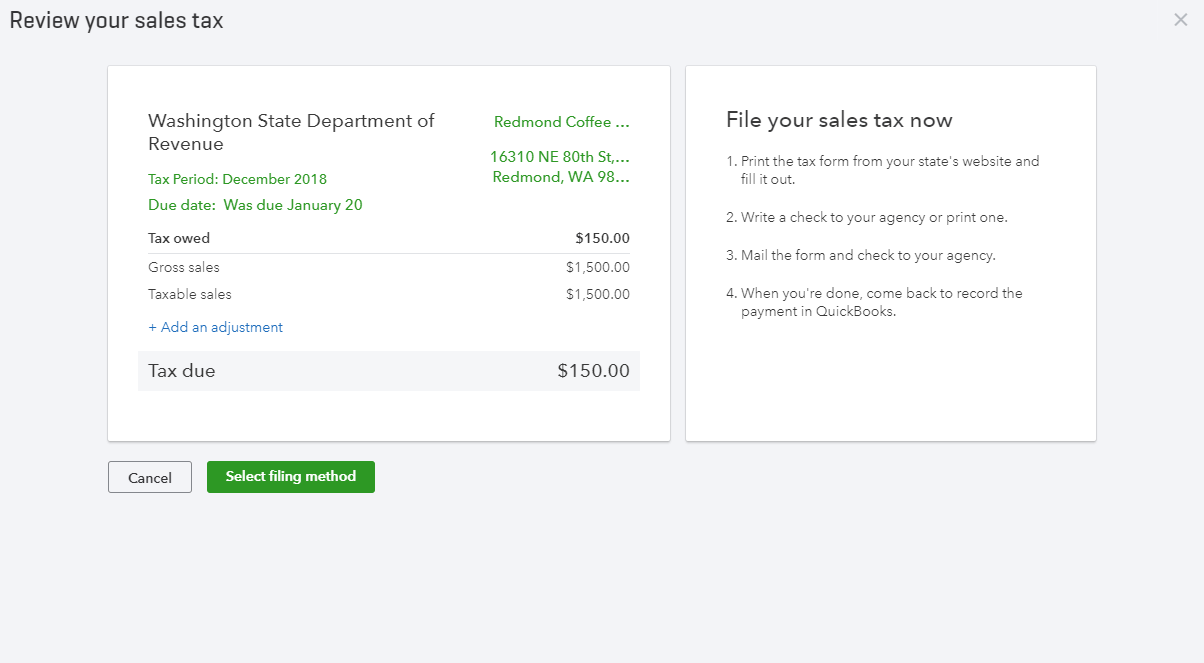This screenshot has height=663, width=1204.
Task: Click the Gross sales row label
Action: (184, 267)
